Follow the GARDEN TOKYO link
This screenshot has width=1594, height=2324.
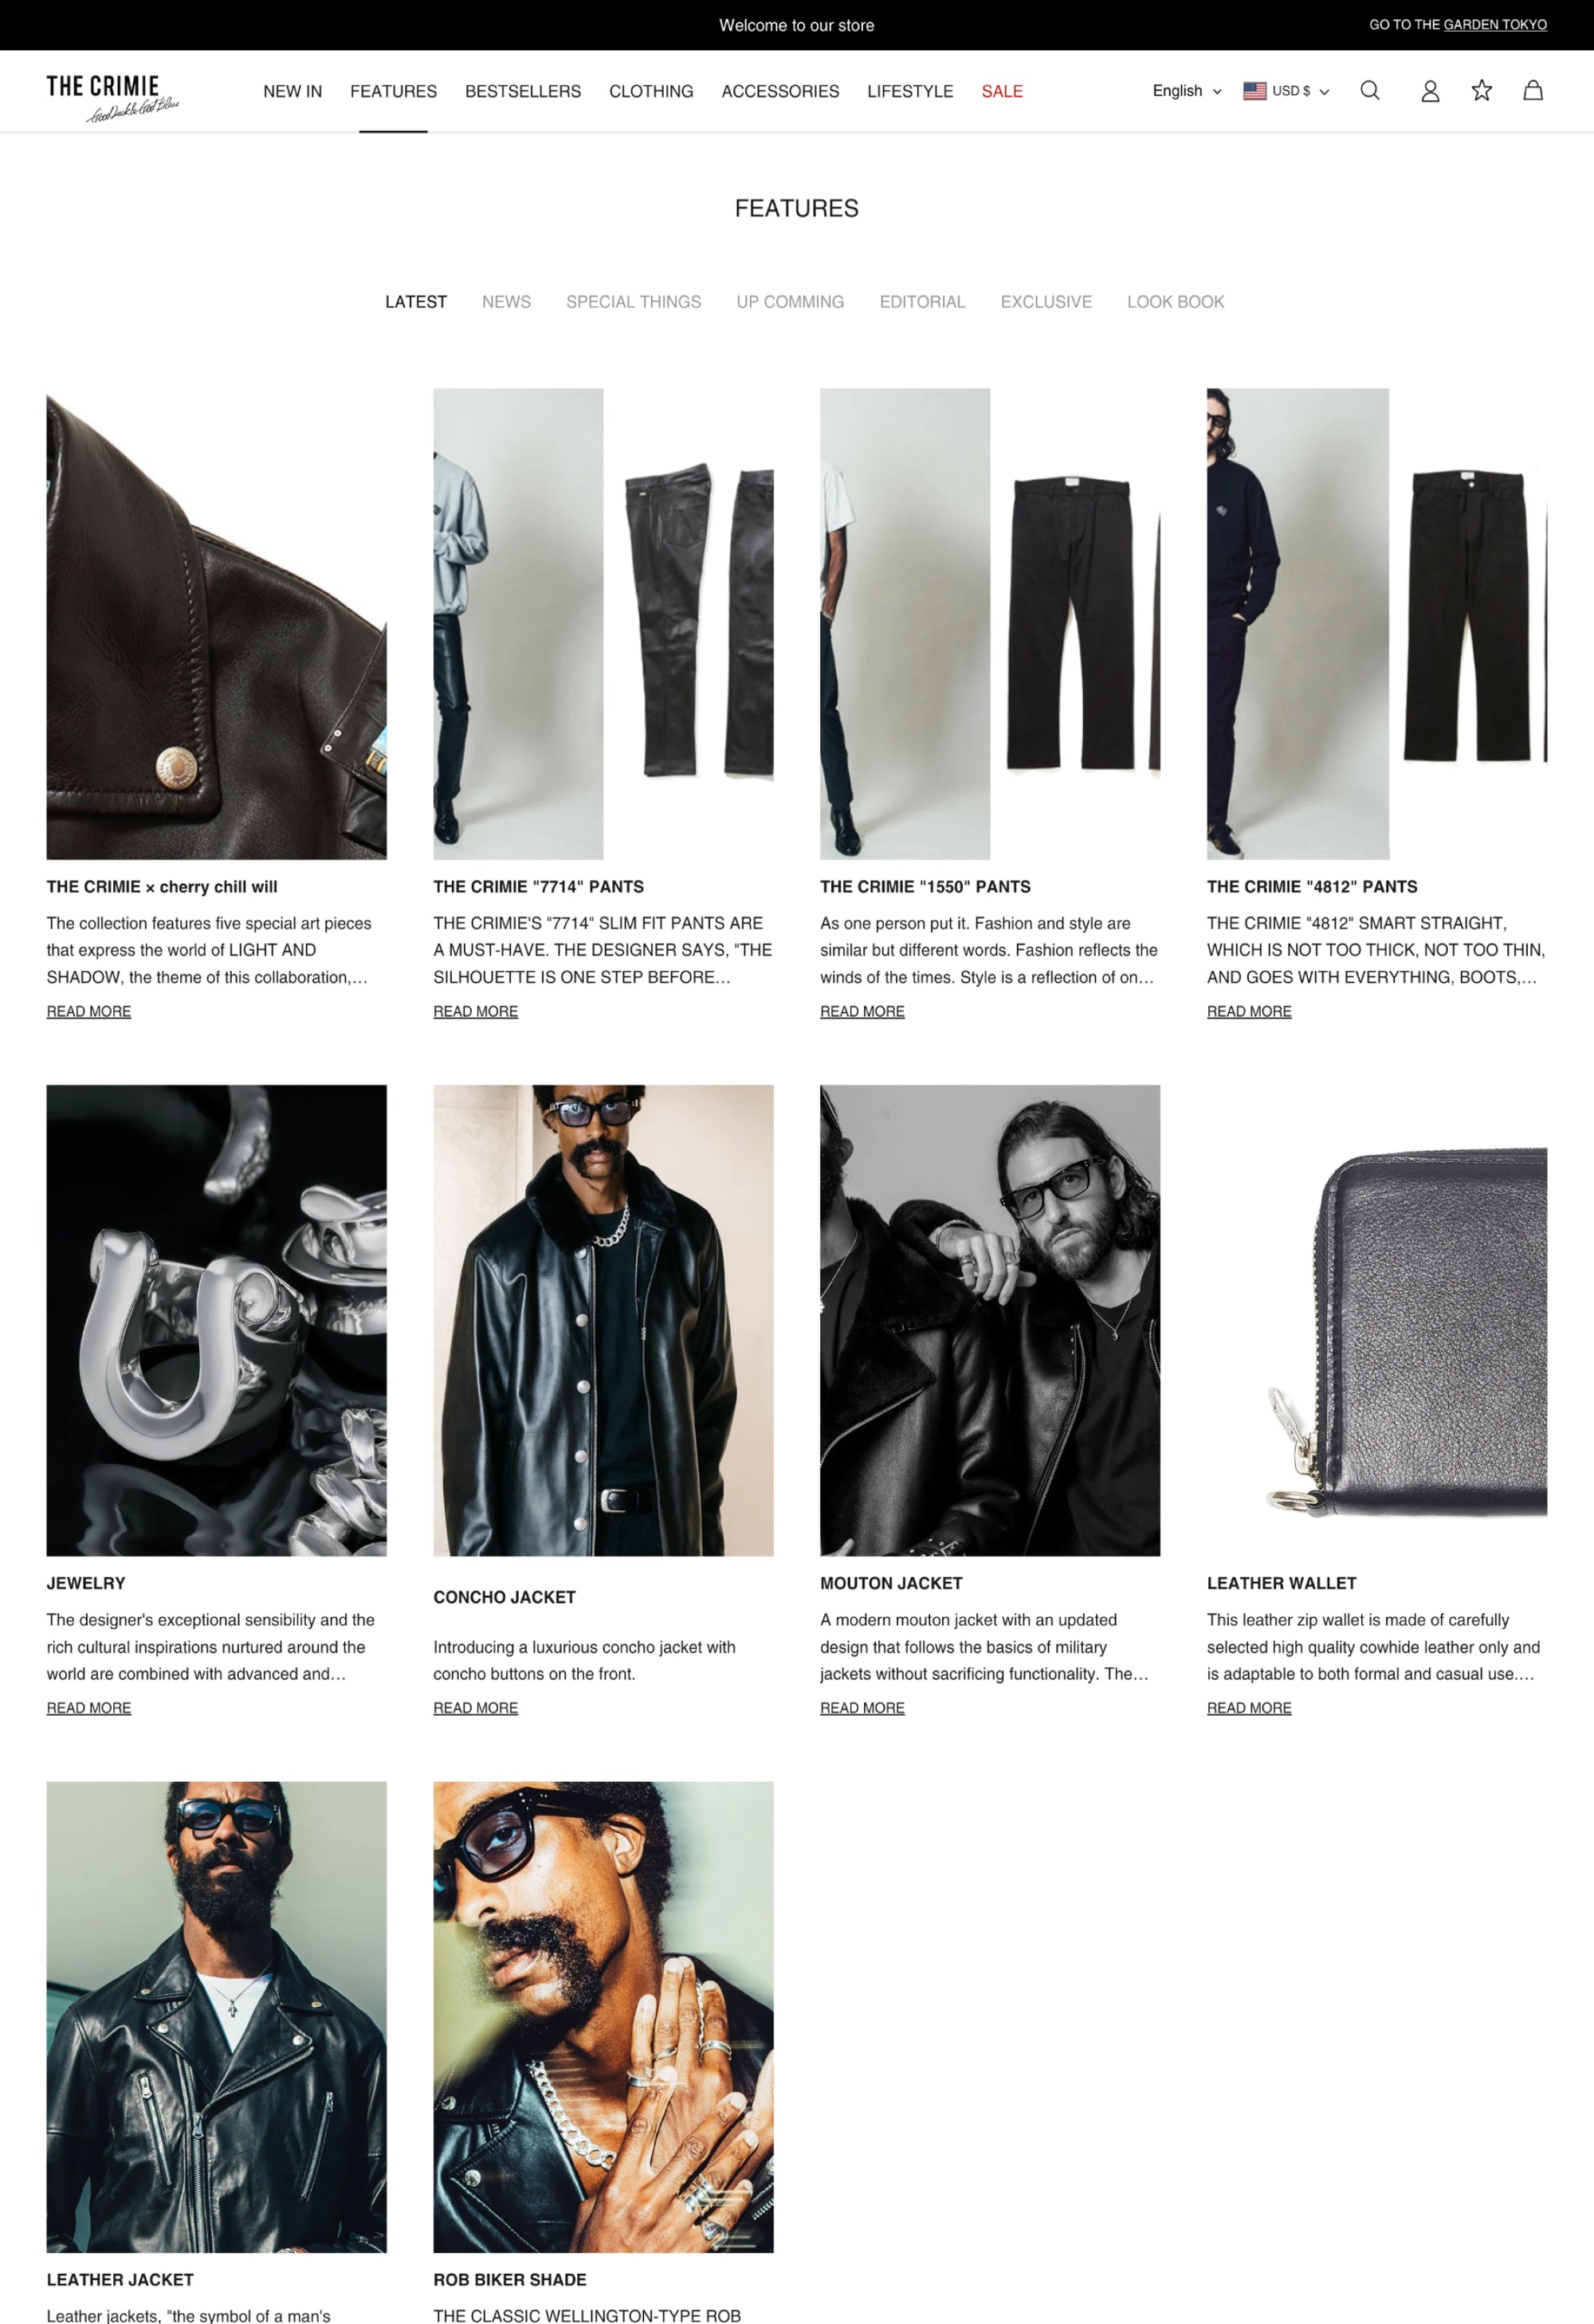click(1494, 25)
